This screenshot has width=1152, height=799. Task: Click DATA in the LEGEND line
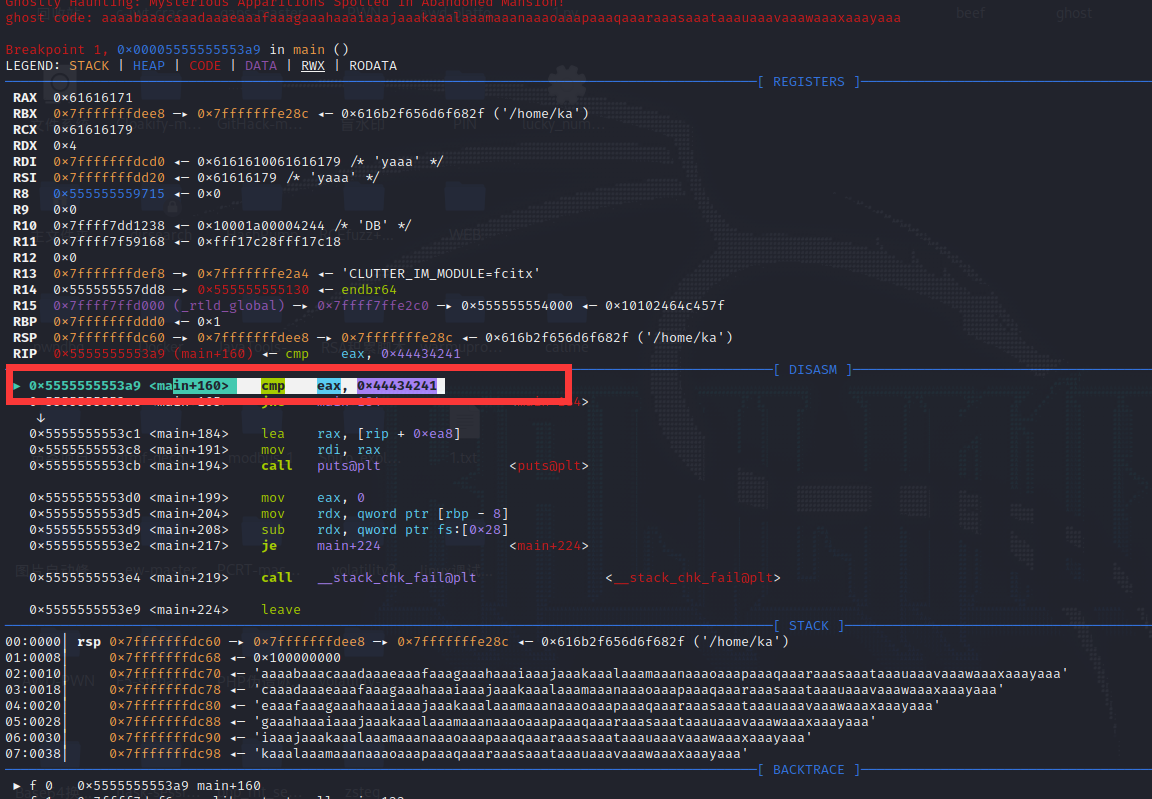pos(261,65)
